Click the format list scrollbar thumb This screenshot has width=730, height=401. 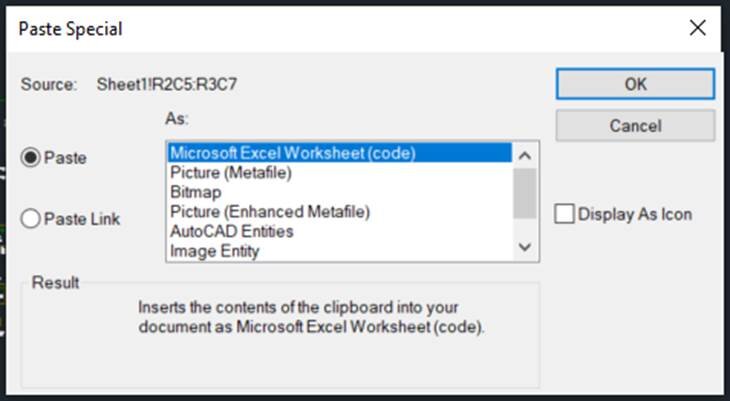tap(525, 192)
